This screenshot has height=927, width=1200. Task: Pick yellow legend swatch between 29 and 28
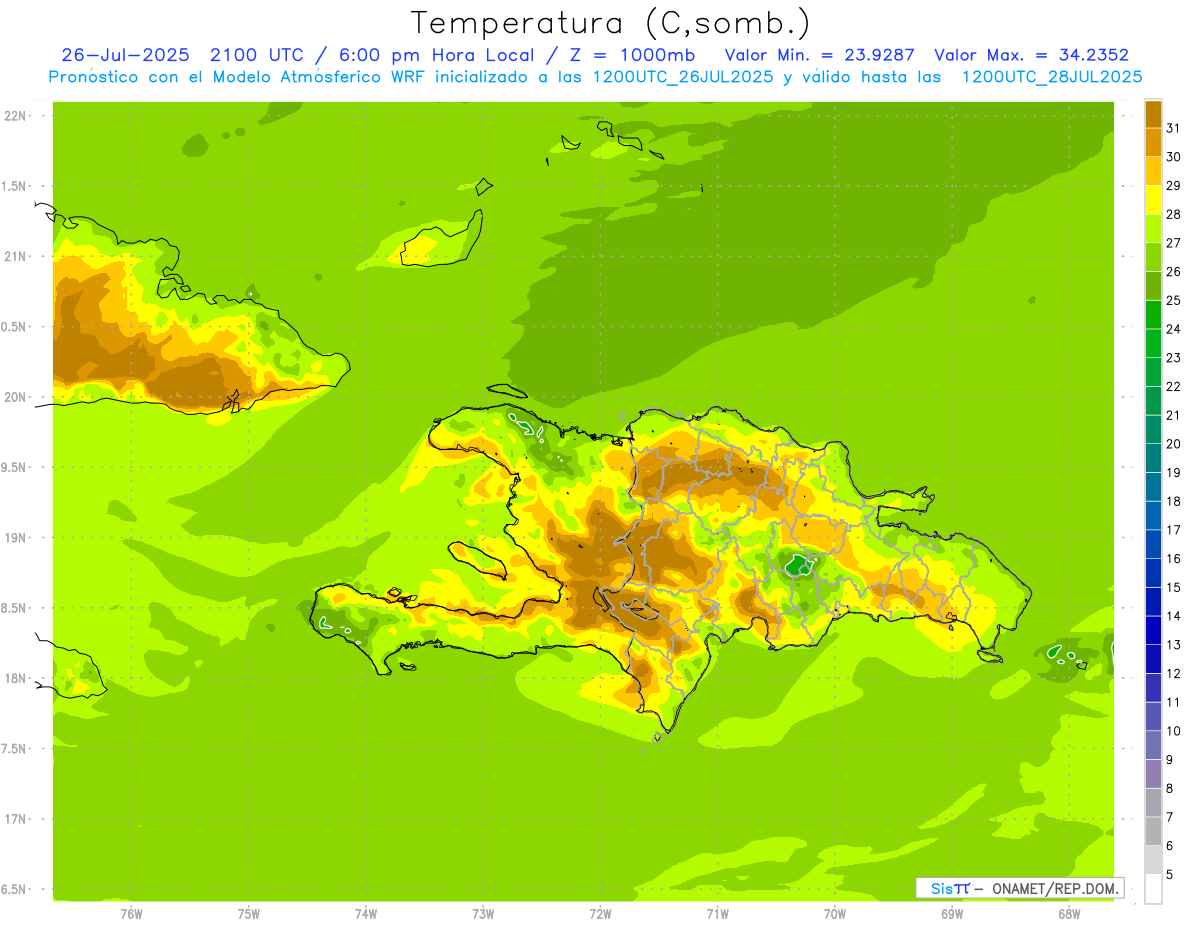(1153, 200)
